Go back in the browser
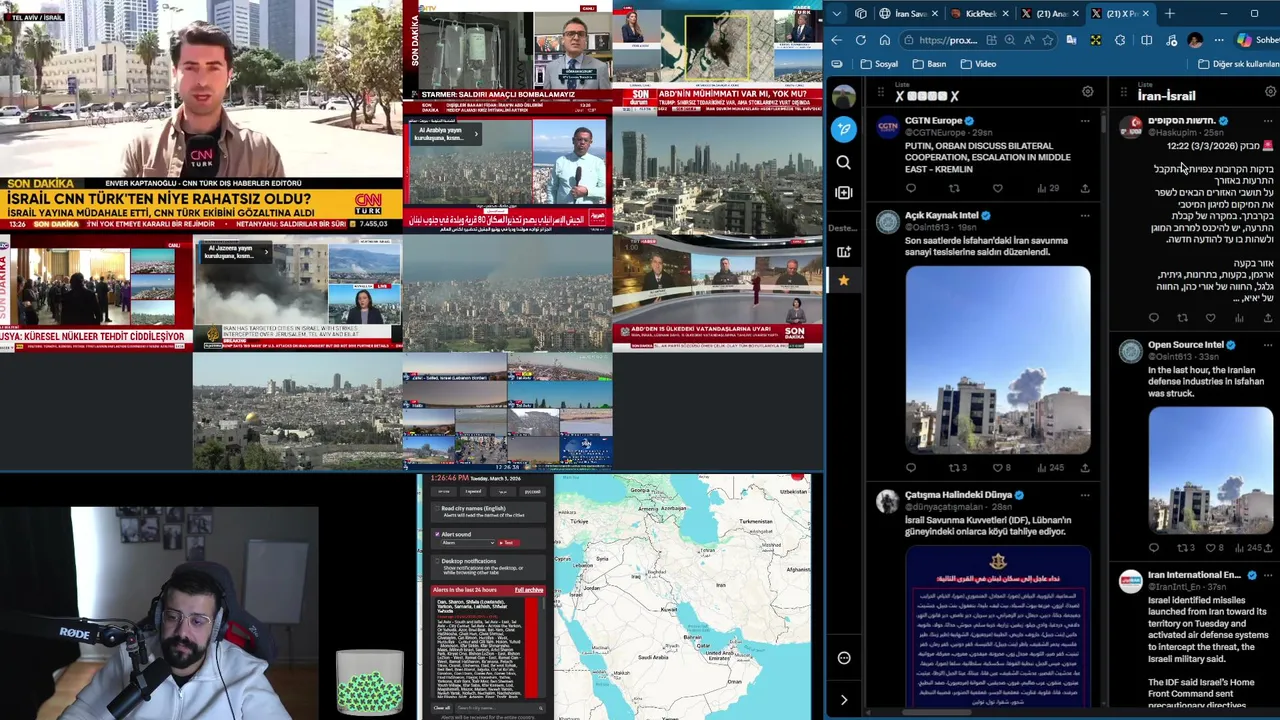1280x720 pixels. pyautogui.click(x=837, y=40)
